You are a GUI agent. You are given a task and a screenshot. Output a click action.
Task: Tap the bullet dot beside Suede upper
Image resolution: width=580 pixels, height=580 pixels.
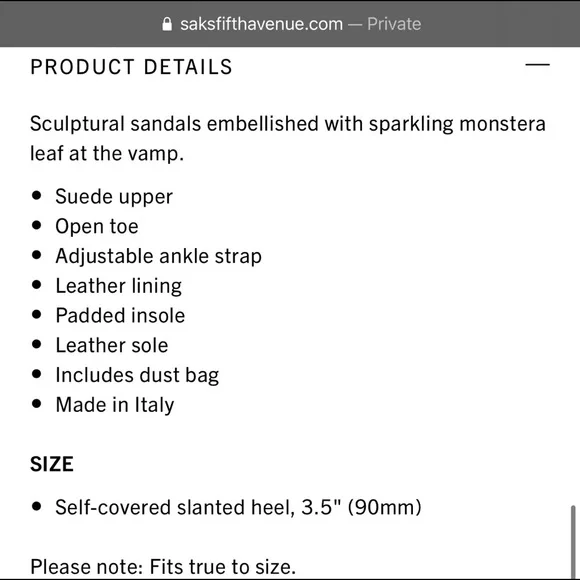click(x=37, y=195)
